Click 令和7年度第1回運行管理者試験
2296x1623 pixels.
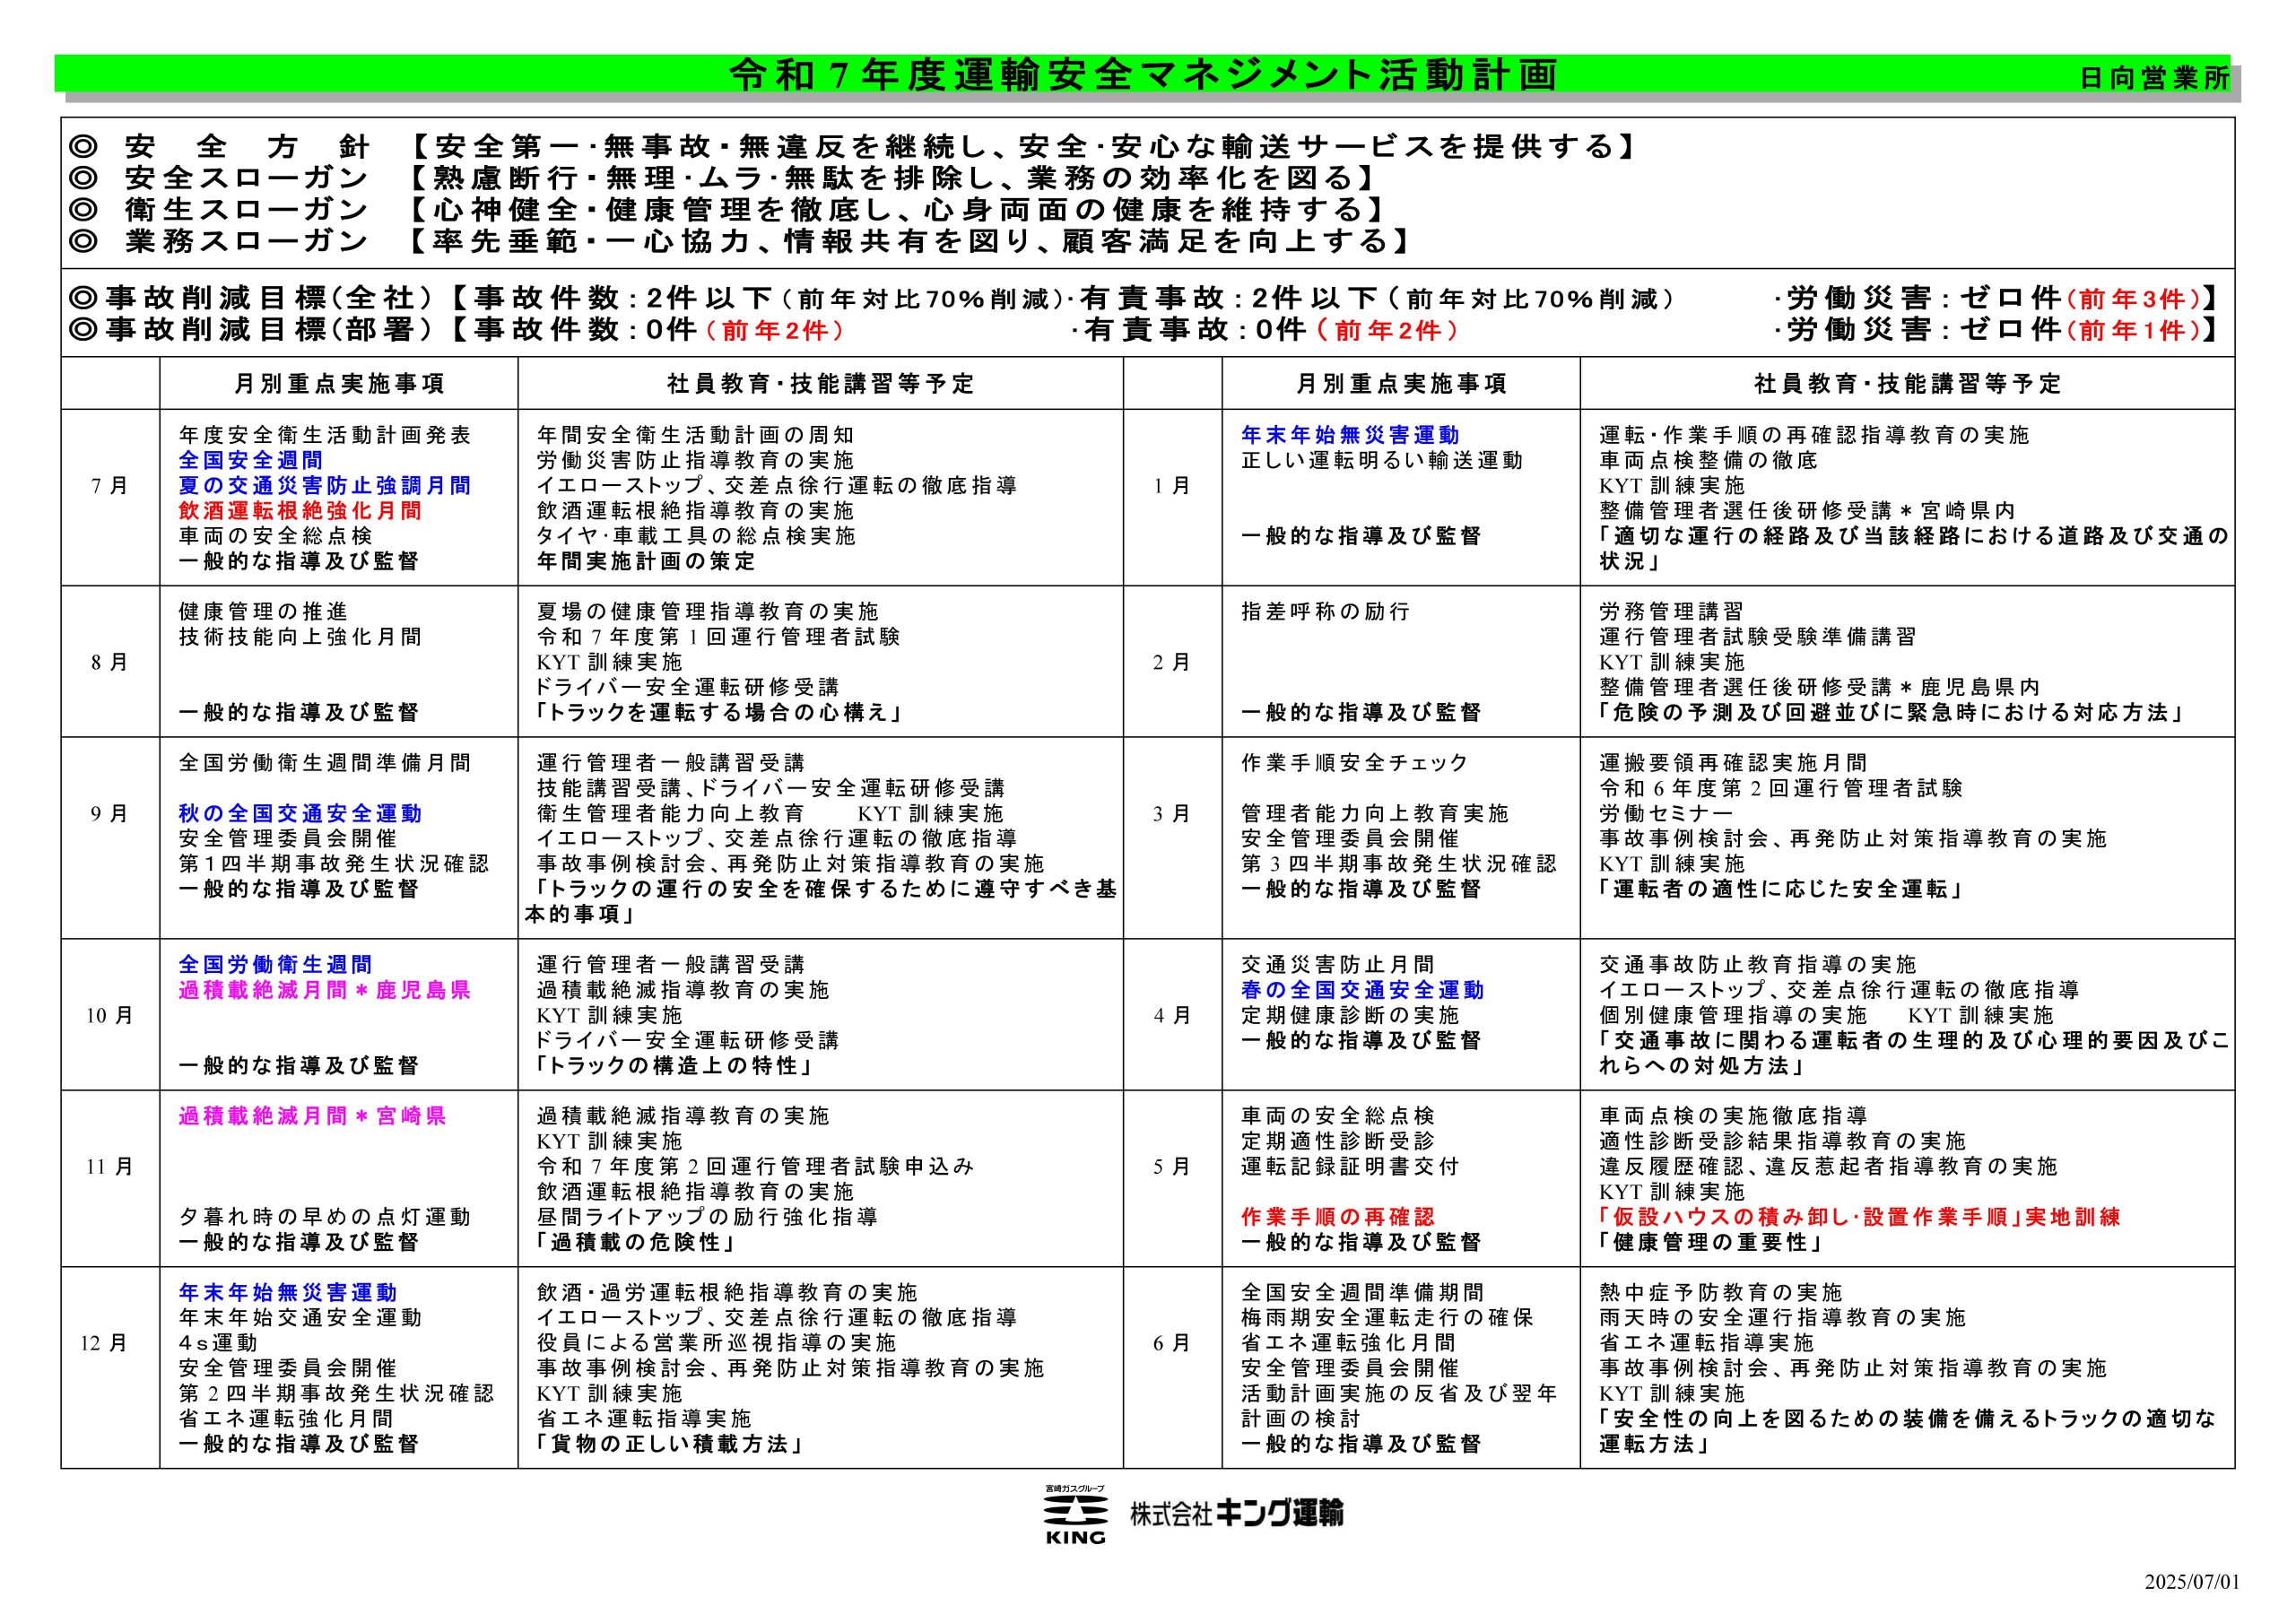(x=718, y=637)
